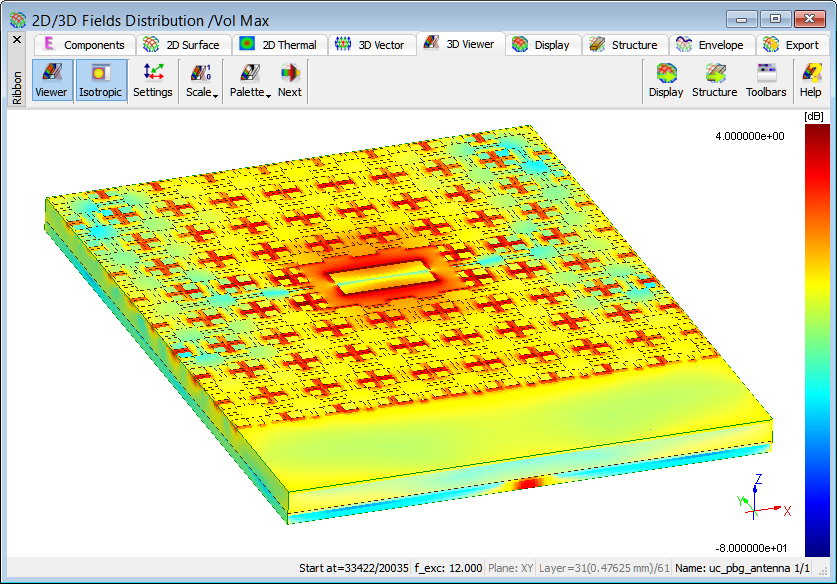Select the 3D Vector tab

pos(371,45)
